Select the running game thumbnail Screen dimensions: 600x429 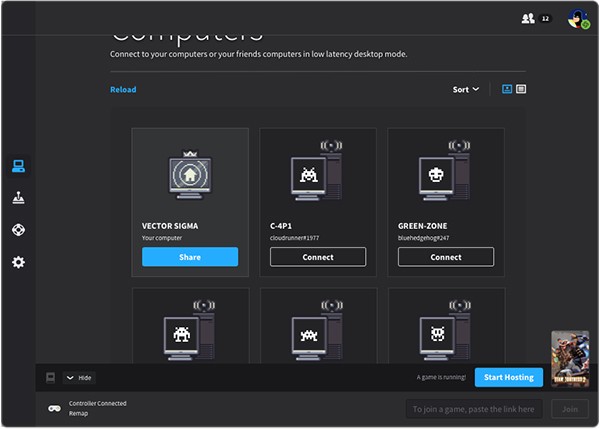569,357
